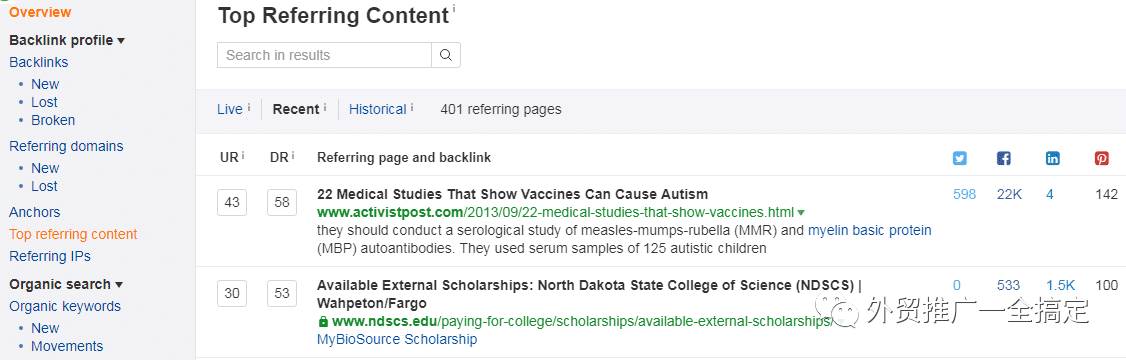The image size is (1126, 360).
Task: Select the Recent tab
Action: (296, 109)
